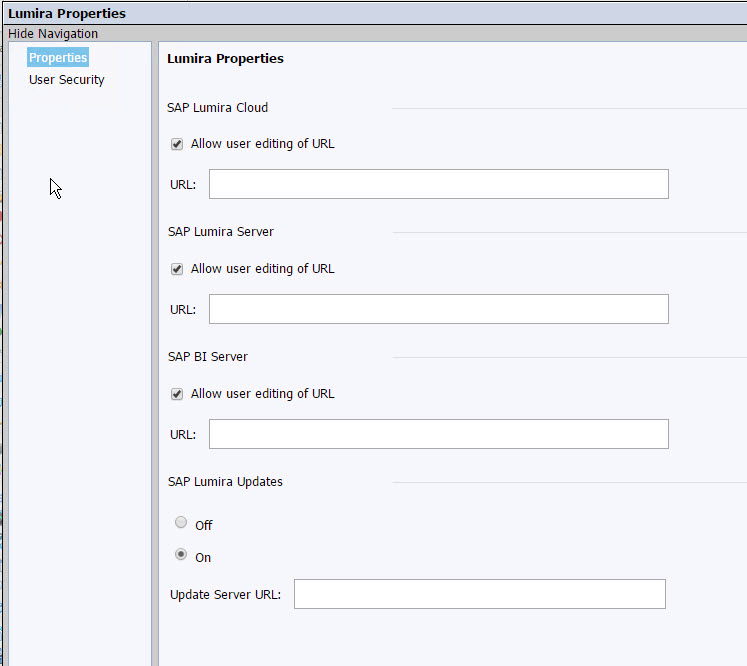
Task: Click the SAP BI Server URL field
Action: (x=438, y=434)
